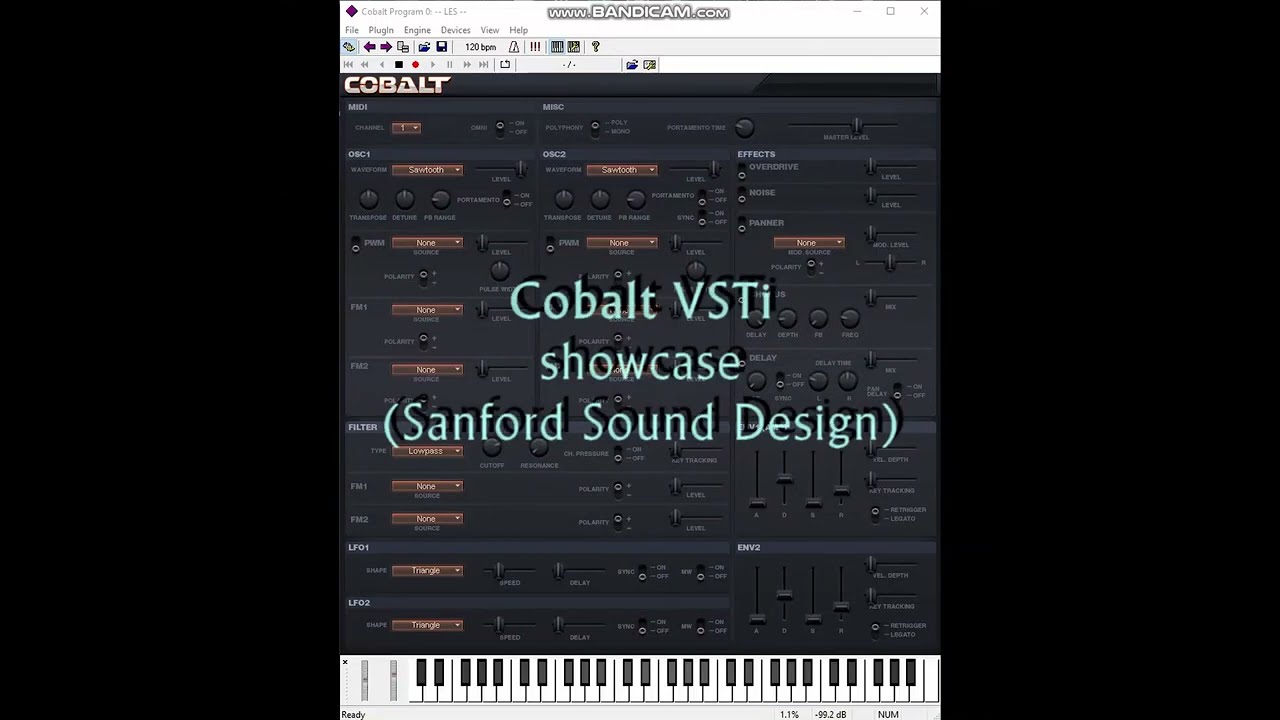Open the Help menu
The width and height of the screenshot is (1280, 720).
click(518, 30)
